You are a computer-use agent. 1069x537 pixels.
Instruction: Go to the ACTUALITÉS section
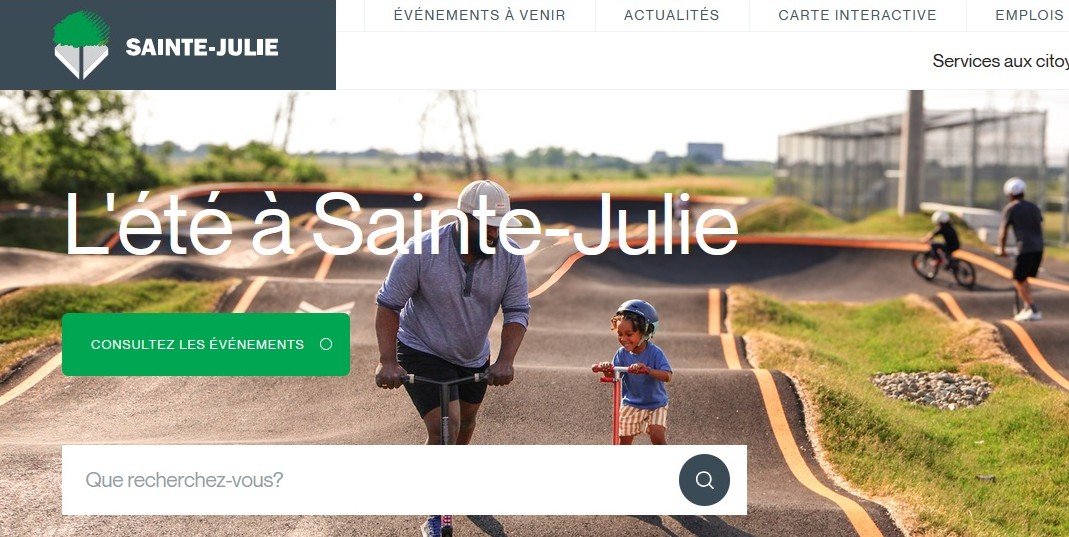(672, 15)
